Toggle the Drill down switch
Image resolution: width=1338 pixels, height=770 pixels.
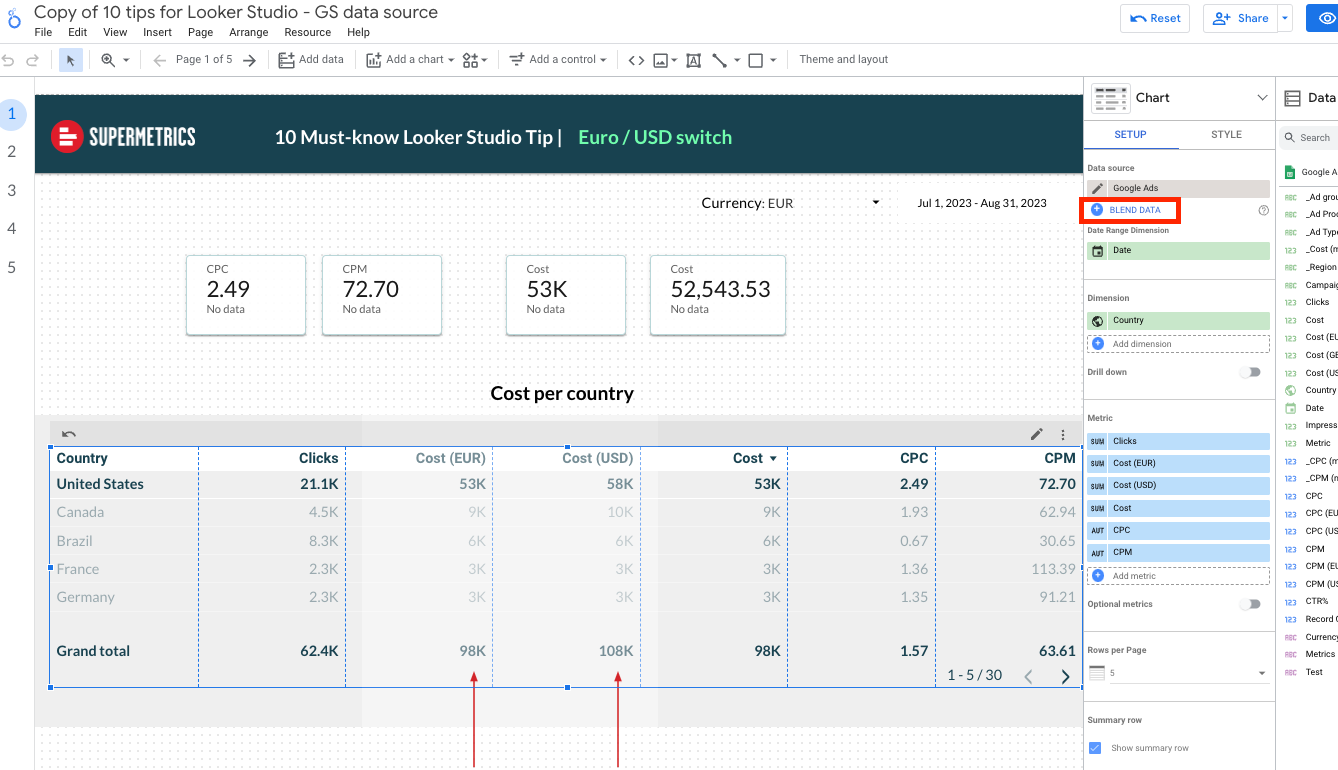tap(1249, 372)
